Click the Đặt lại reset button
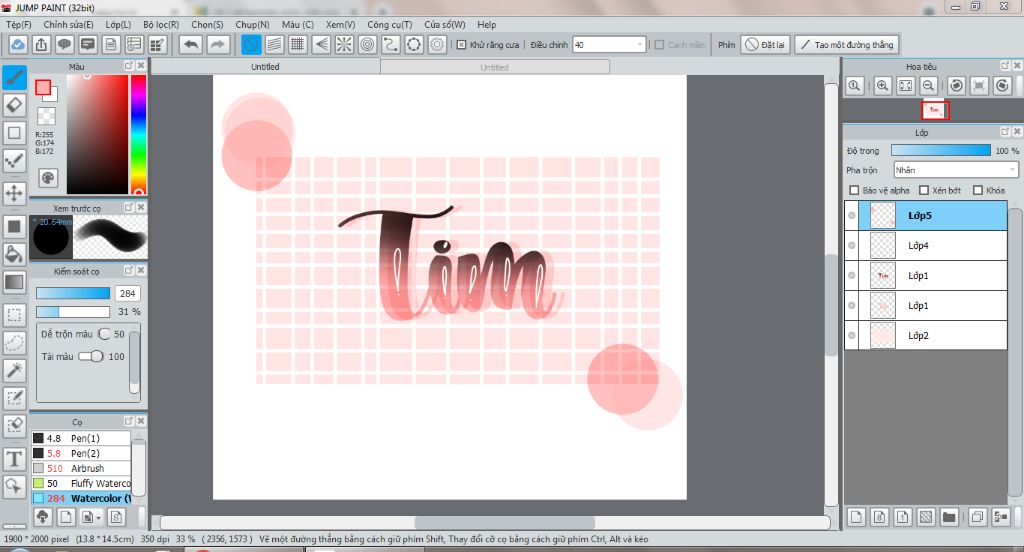Viewport: 1024px width, 552px height. point(765,44)
